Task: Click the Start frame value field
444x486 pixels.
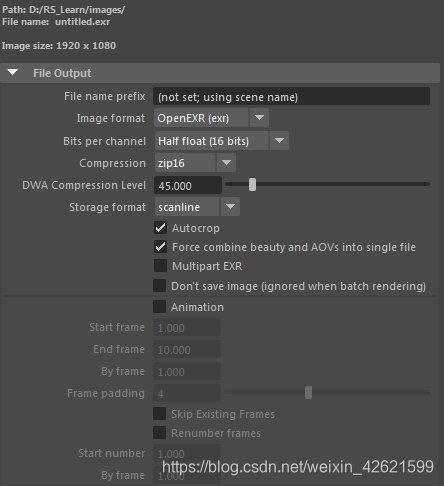Action: point(187,327)
